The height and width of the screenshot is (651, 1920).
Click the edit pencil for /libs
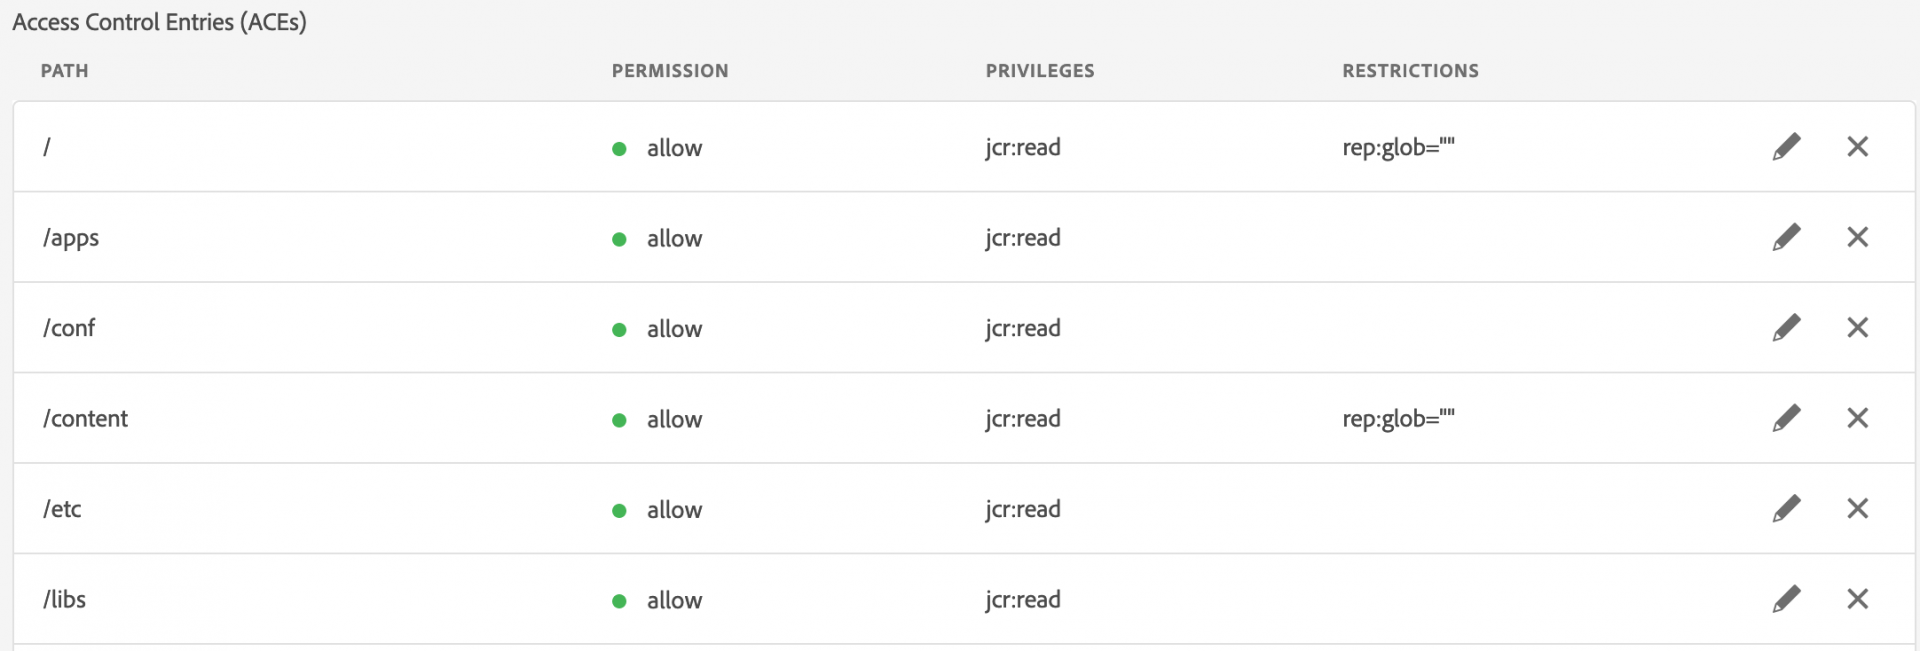click(x=1789, y=598)
